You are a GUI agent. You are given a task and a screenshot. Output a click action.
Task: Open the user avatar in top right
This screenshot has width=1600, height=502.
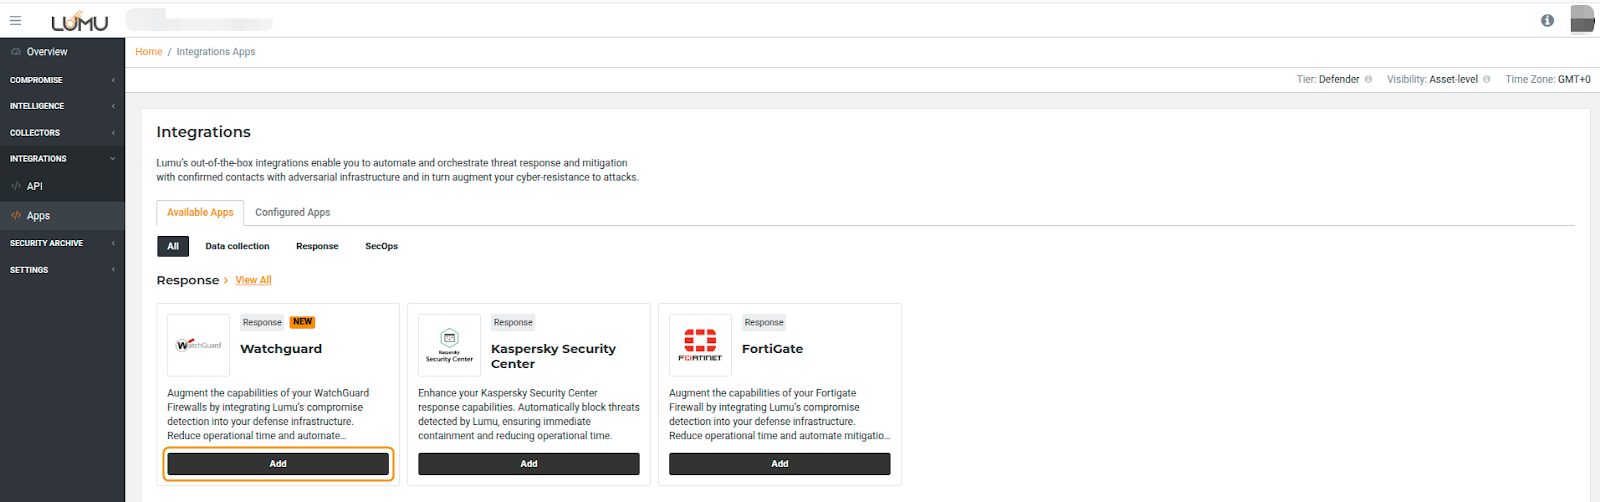(x=1582, y=19)
